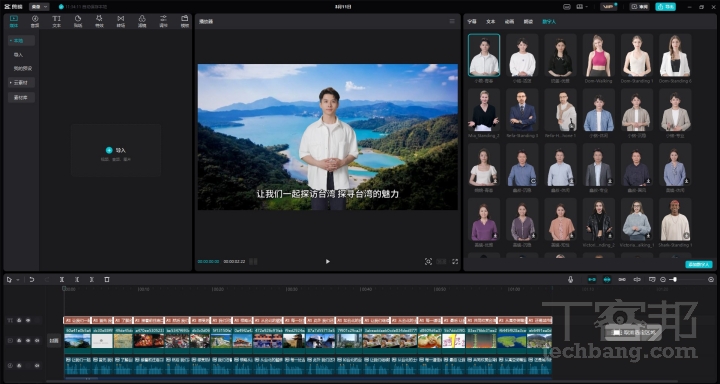Open the layout dropdown in title bar
Image resolution: width=720 pixels, height=384 pixels.
coord(582,7)
